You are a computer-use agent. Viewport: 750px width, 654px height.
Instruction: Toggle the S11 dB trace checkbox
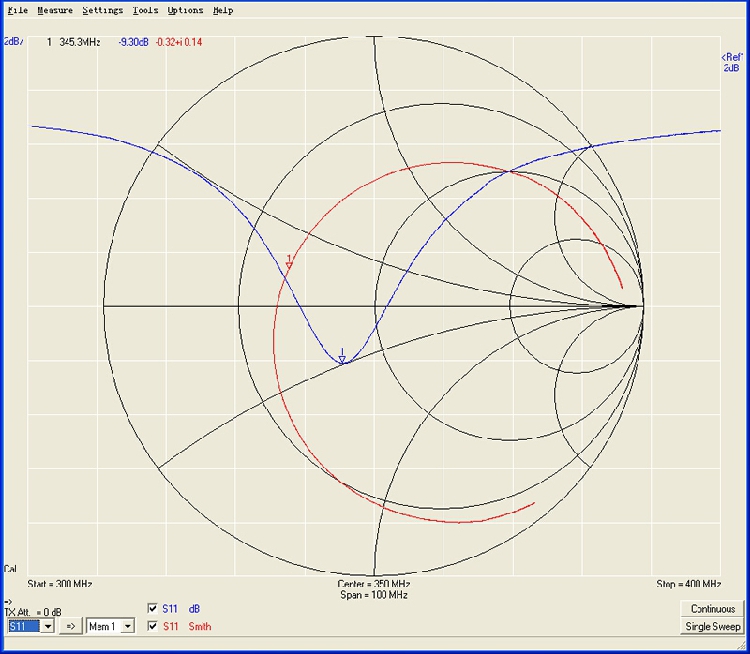tap(153, 609)
